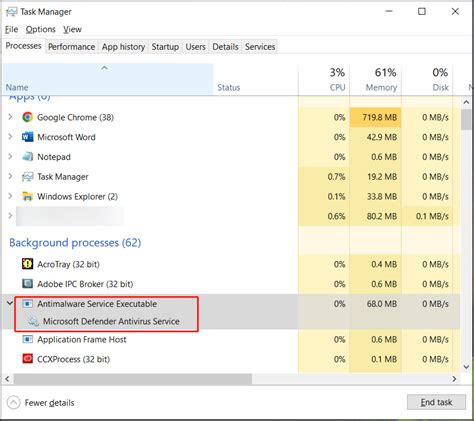
Task: Click the vertical scrollbar up arrow
Action: coord(466,102)
